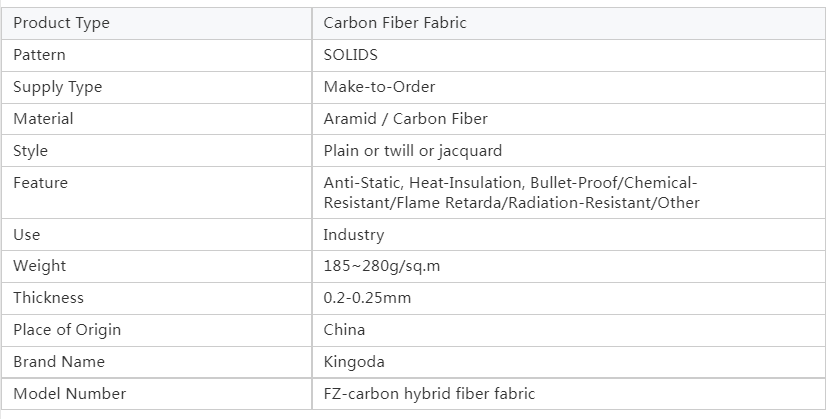The height and width of the screenshot is (419, 834).
Task: Select the "Plain or twill or jacquard" text
Action: (412, 151)
